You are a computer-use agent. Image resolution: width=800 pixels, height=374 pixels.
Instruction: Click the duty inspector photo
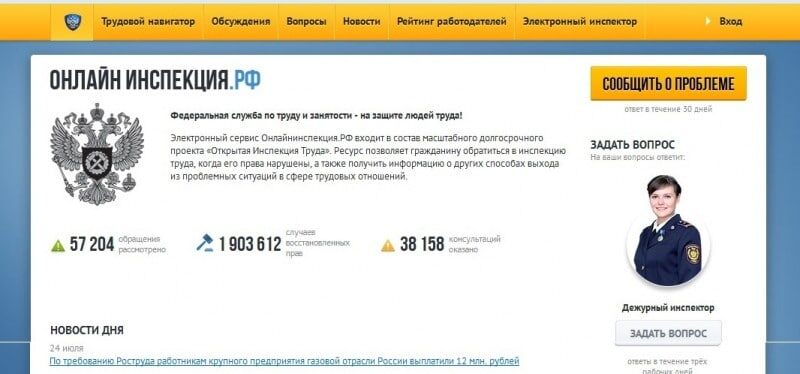coord(668,232)
